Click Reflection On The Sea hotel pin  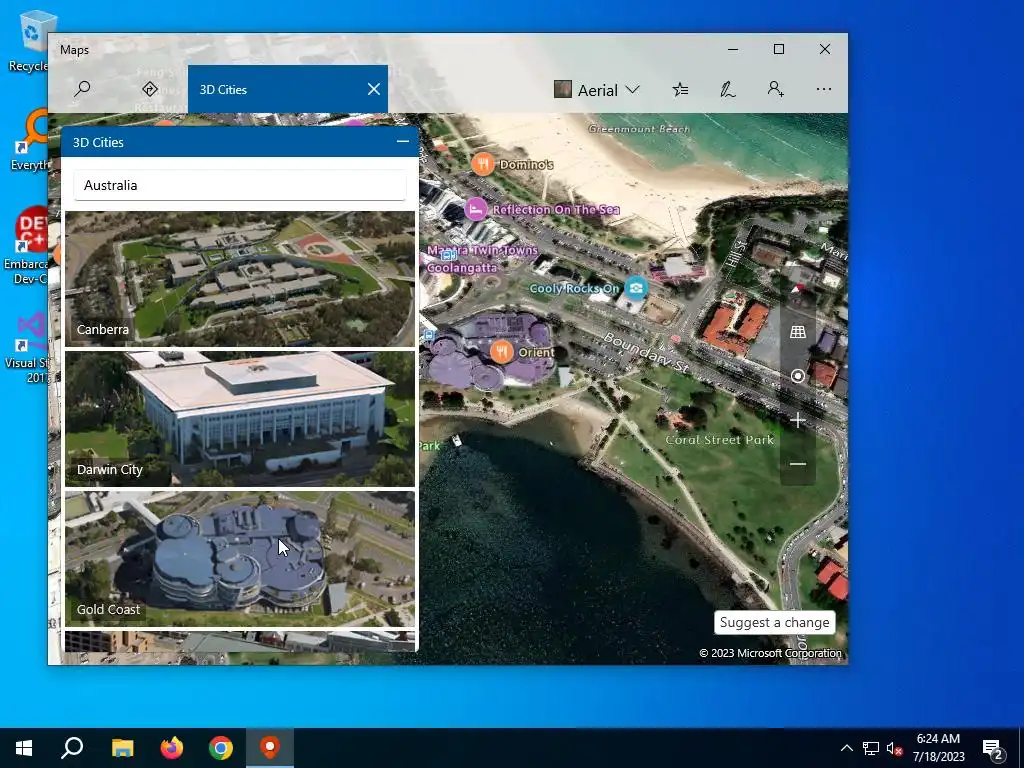(476, 209)
